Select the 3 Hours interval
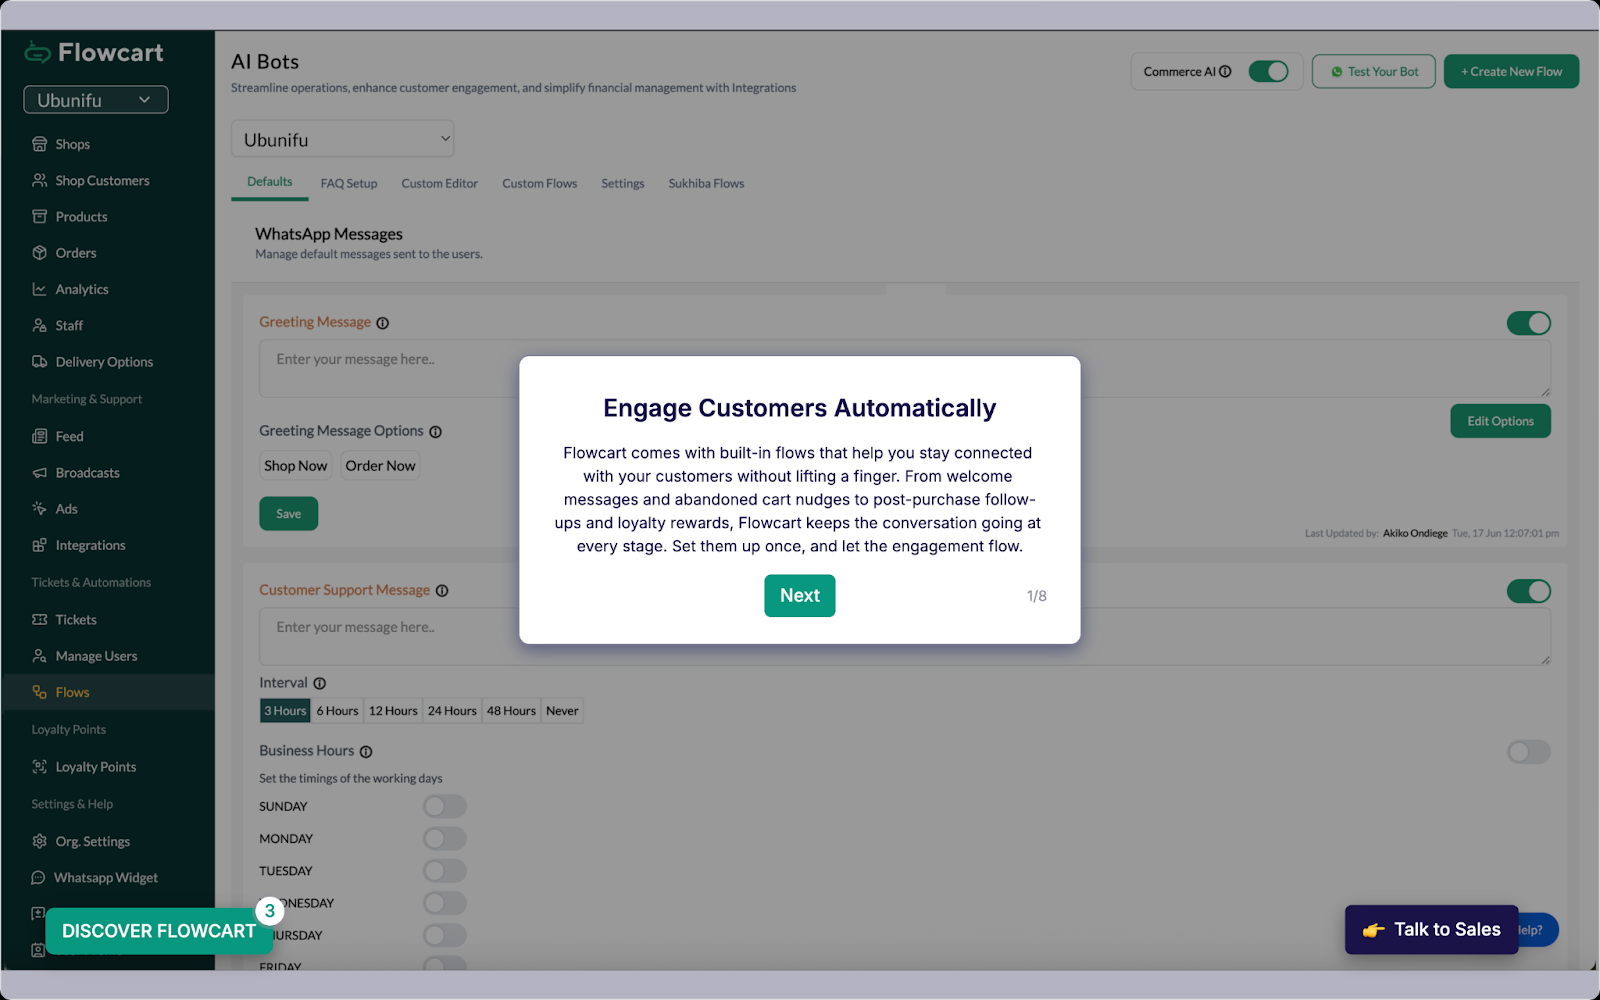The width and height of the screenshot is (1600, 1000). [x=285, y=711]
